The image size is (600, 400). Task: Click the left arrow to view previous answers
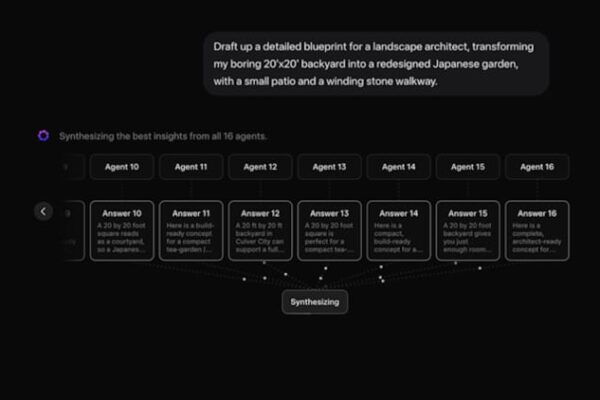(43, 212)
